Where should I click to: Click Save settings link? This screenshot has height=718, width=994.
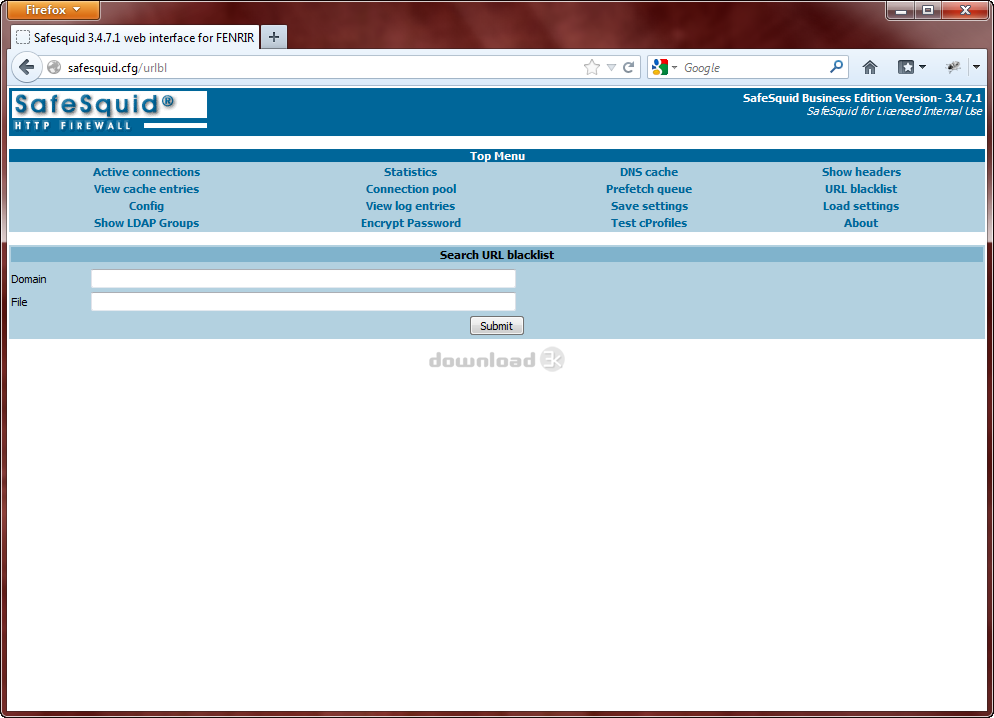tap(649, 206)
